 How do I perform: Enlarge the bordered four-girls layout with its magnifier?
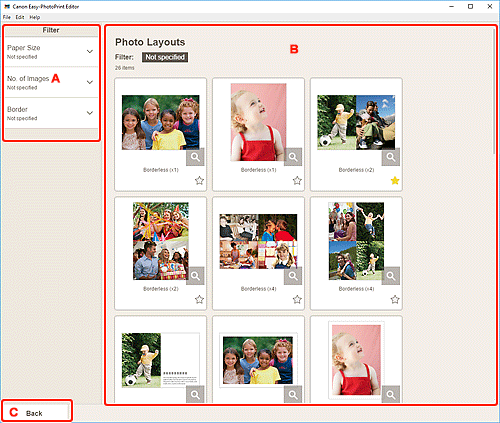coord(293,395)
